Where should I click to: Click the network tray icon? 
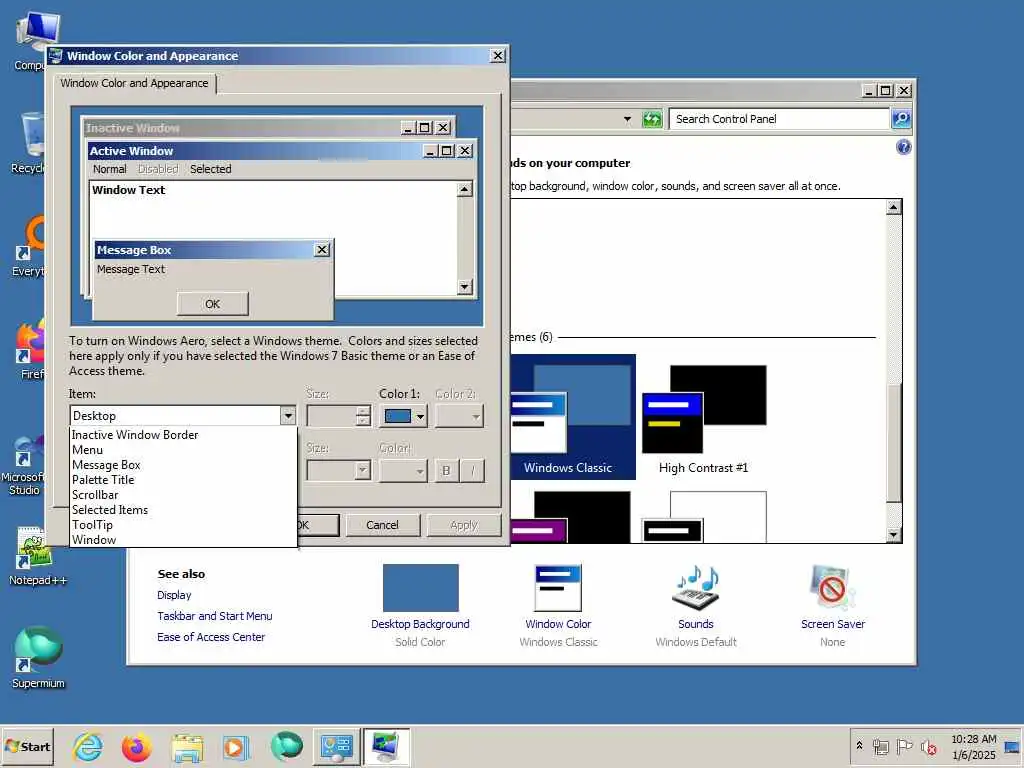pyautogui.click(x=880, y=746)
